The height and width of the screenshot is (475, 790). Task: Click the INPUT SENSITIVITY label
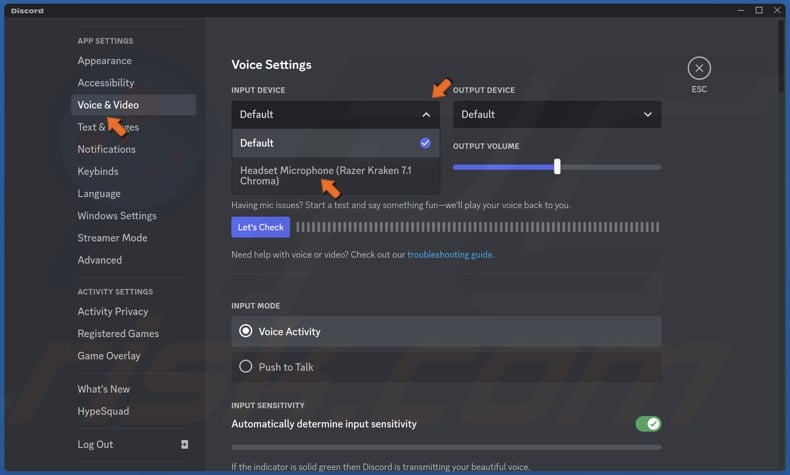(268, 405)
